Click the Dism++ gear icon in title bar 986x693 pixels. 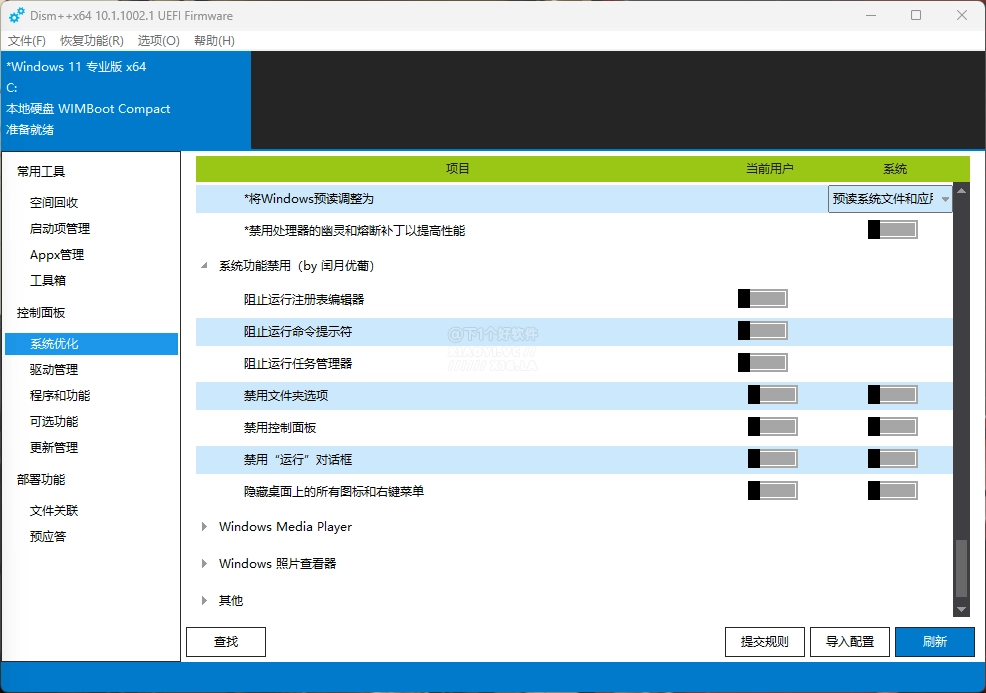17,16
